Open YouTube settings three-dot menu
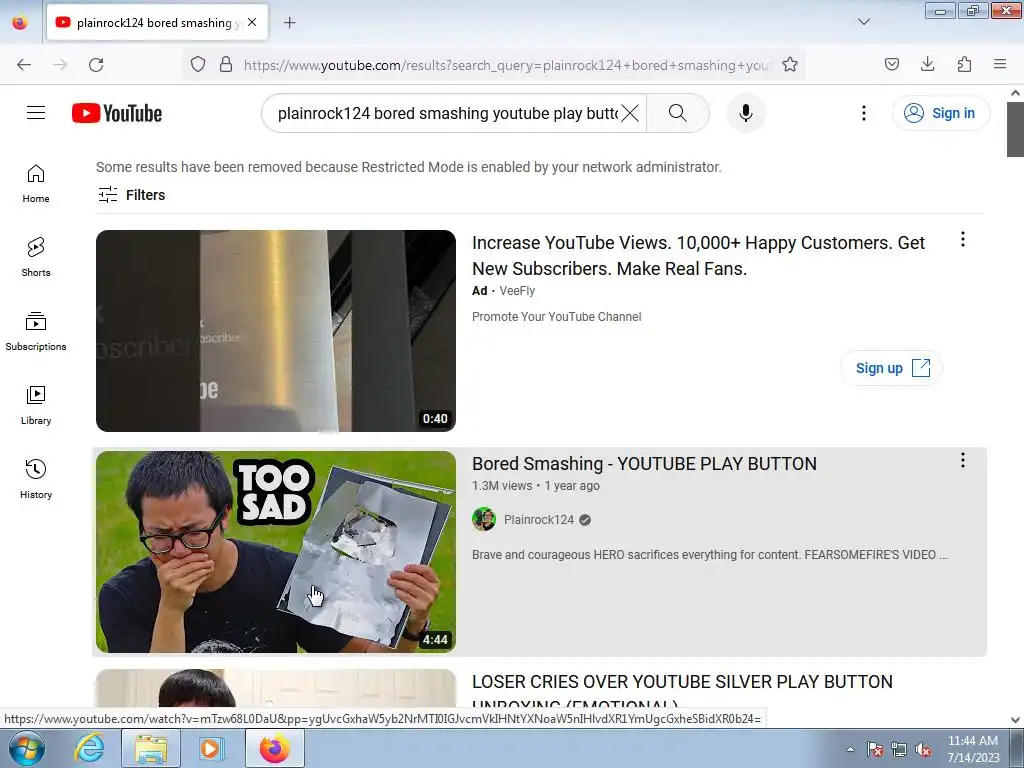1024x768 pixels. point(863,113)
